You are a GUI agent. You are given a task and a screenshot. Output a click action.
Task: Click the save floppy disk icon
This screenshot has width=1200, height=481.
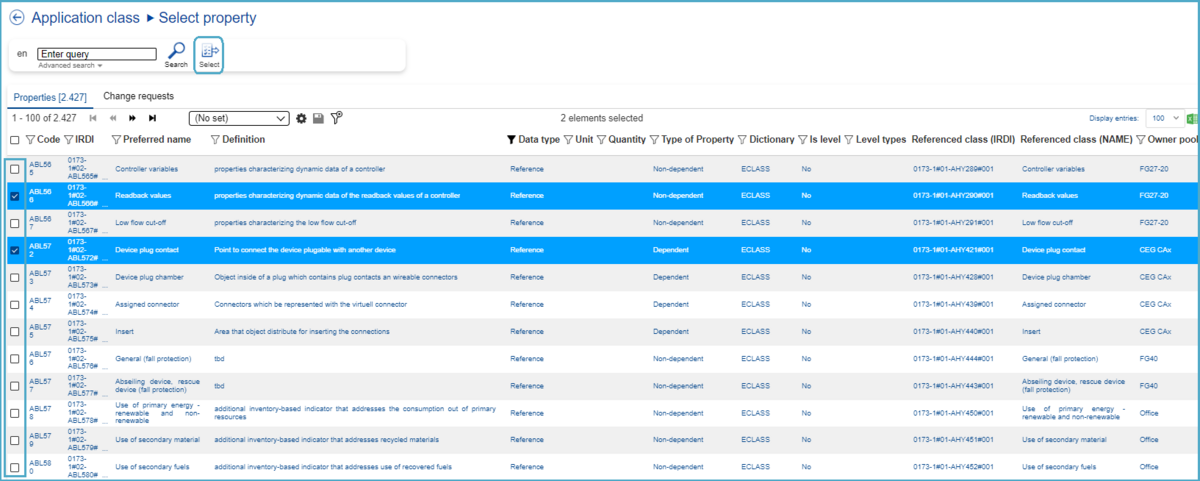318,118
